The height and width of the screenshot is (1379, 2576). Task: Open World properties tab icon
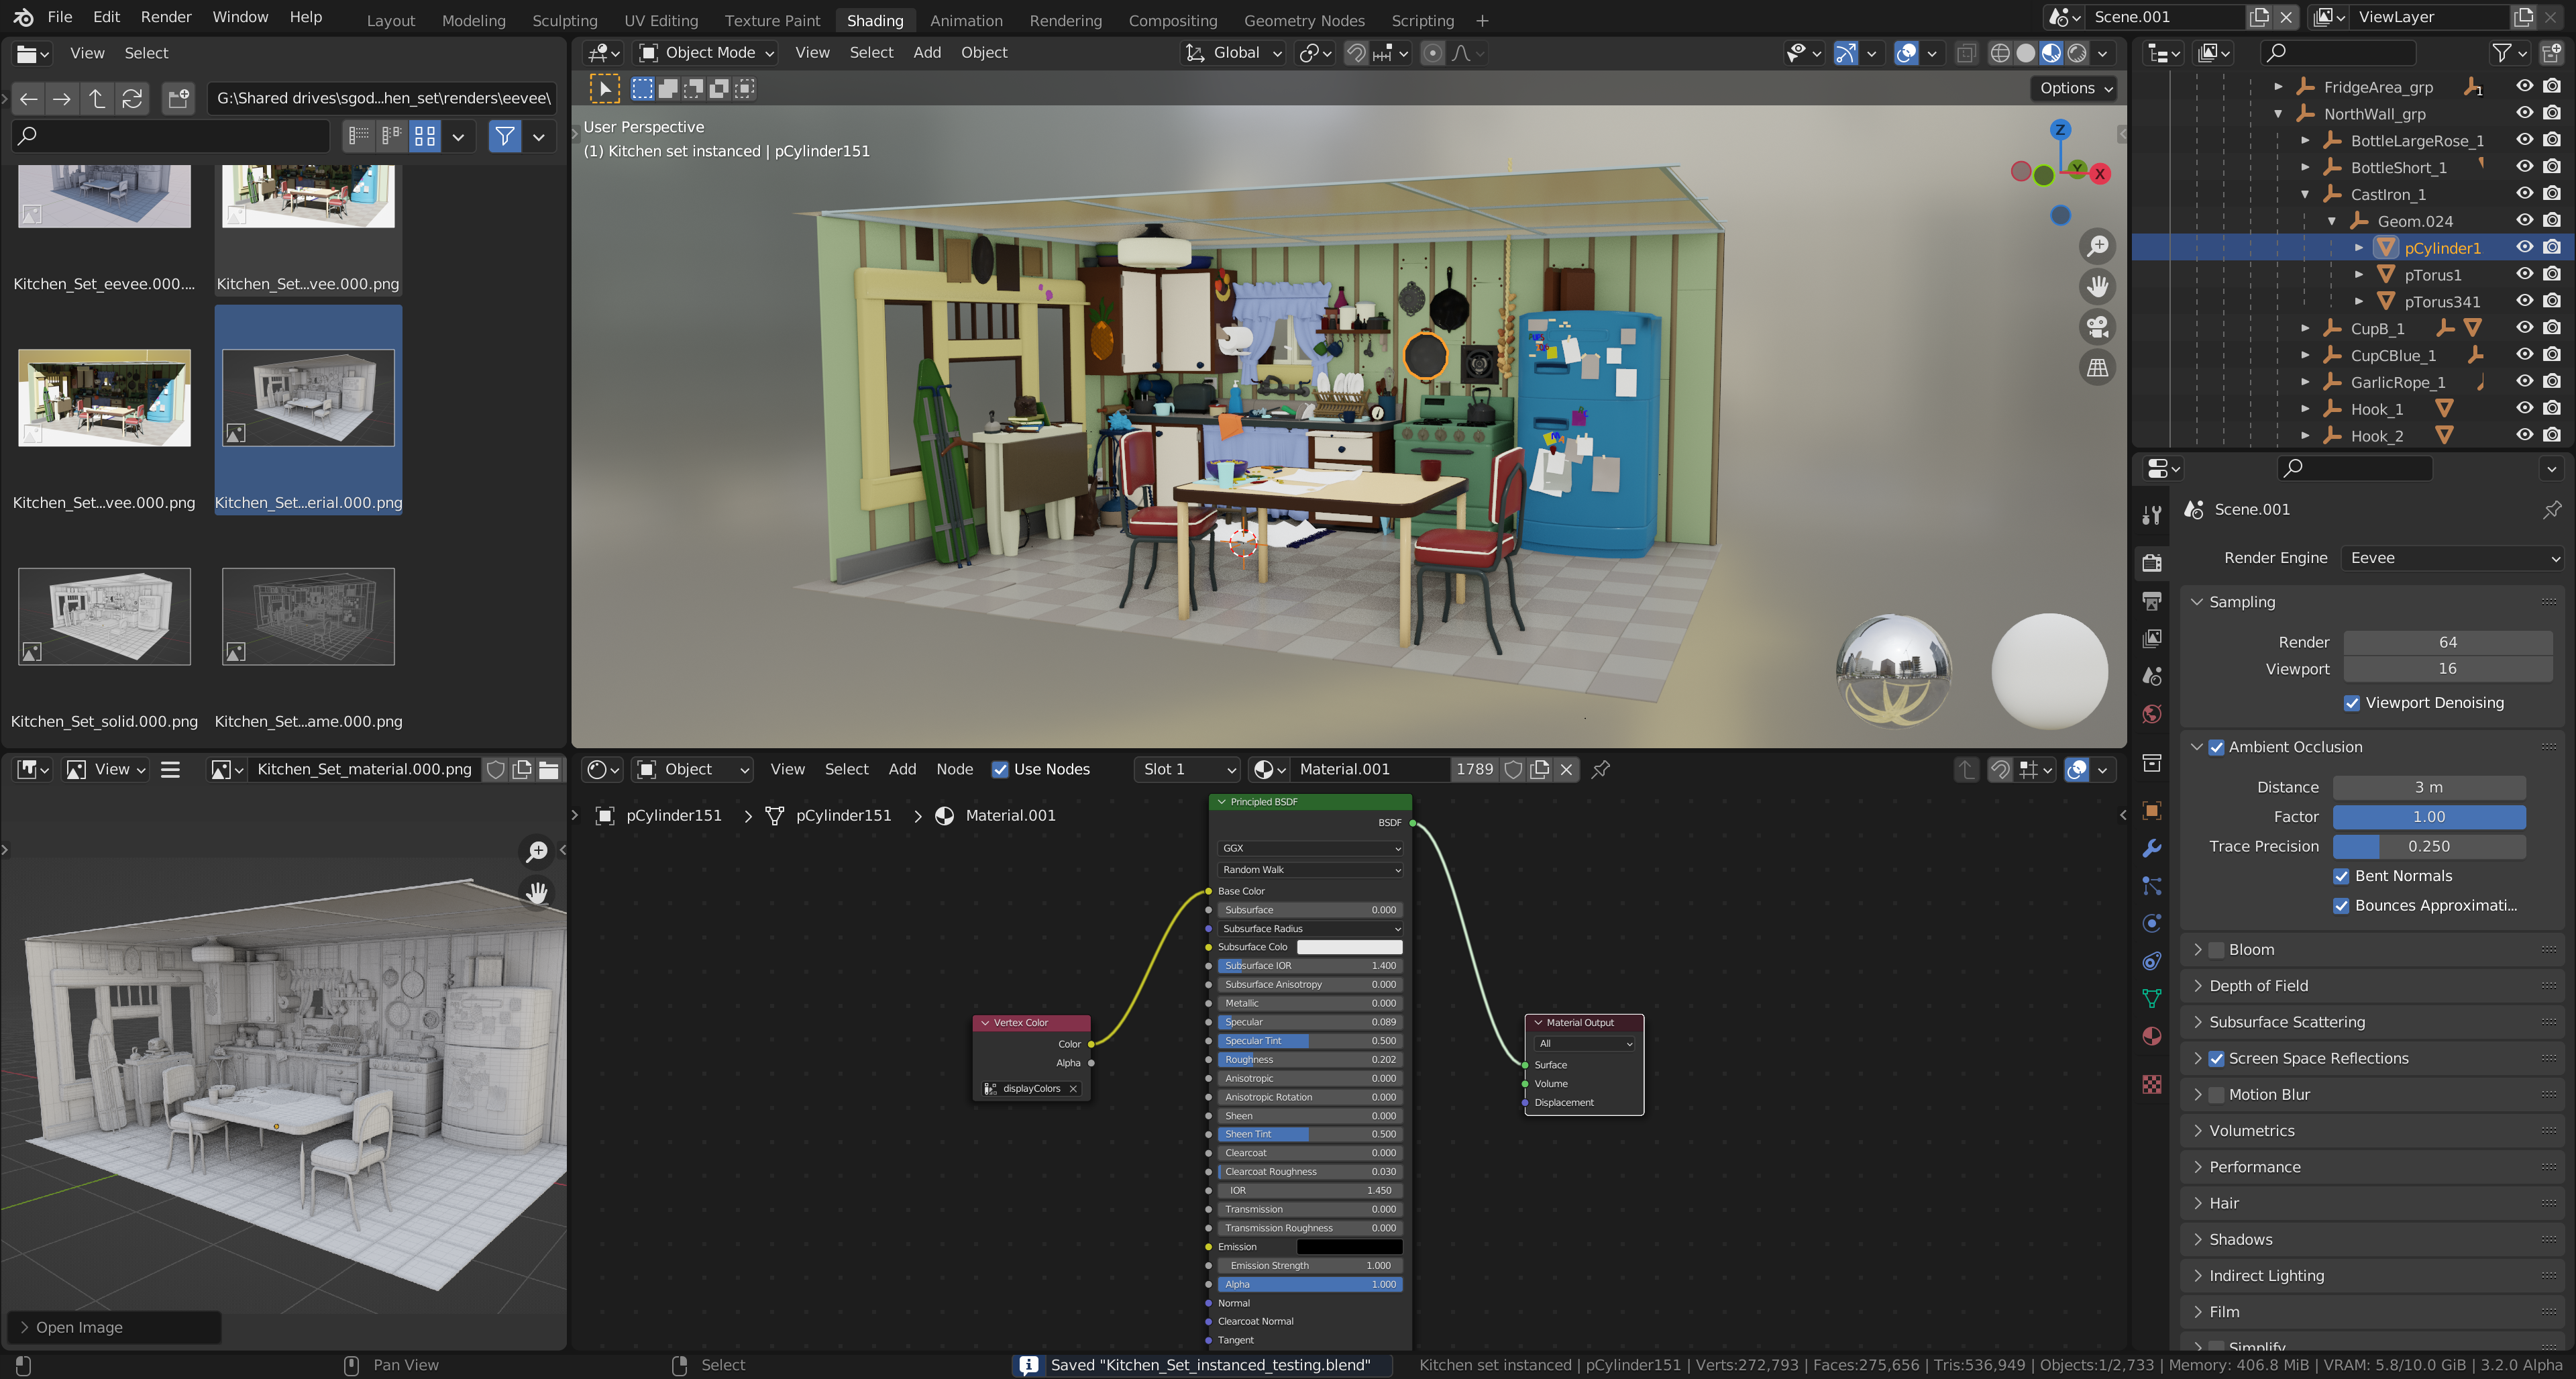click(2152, 714)
